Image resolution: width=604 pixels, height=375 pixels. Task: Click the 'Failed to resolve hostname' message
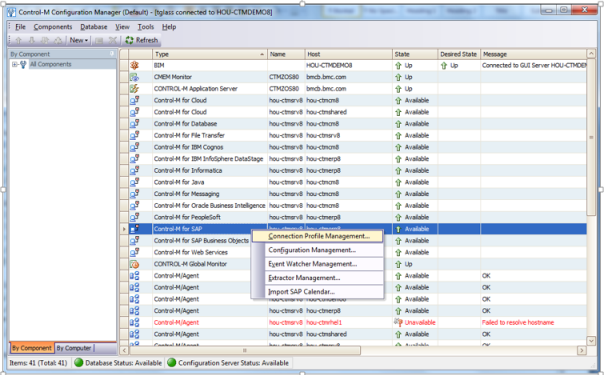[x=518, y=323]
